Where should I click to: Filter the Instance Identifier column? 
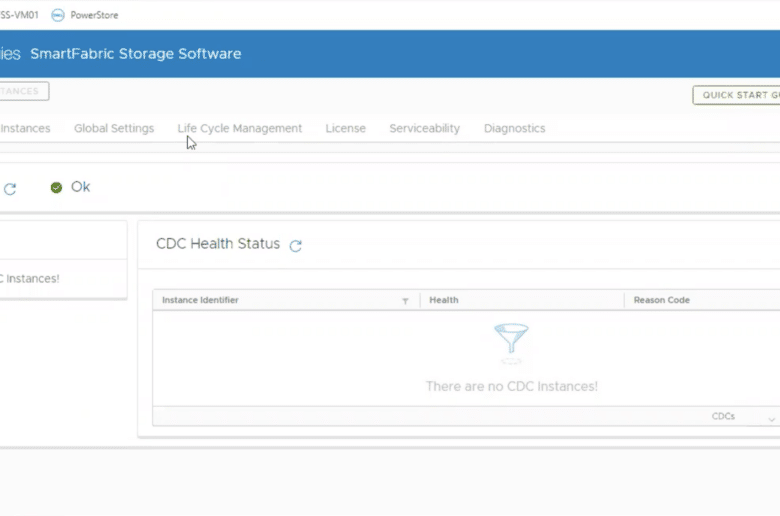coord(405,301)
